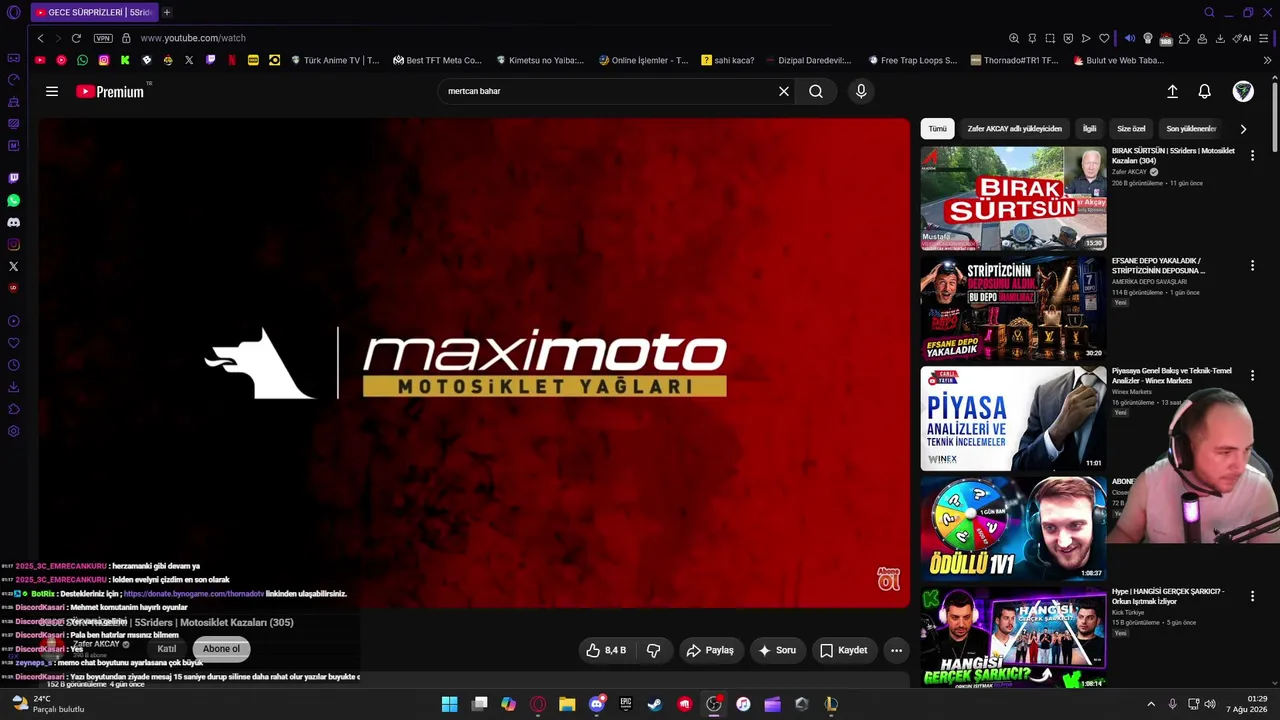Go back in the browser
Viewport: 1280px width, 720px height.
40,38
